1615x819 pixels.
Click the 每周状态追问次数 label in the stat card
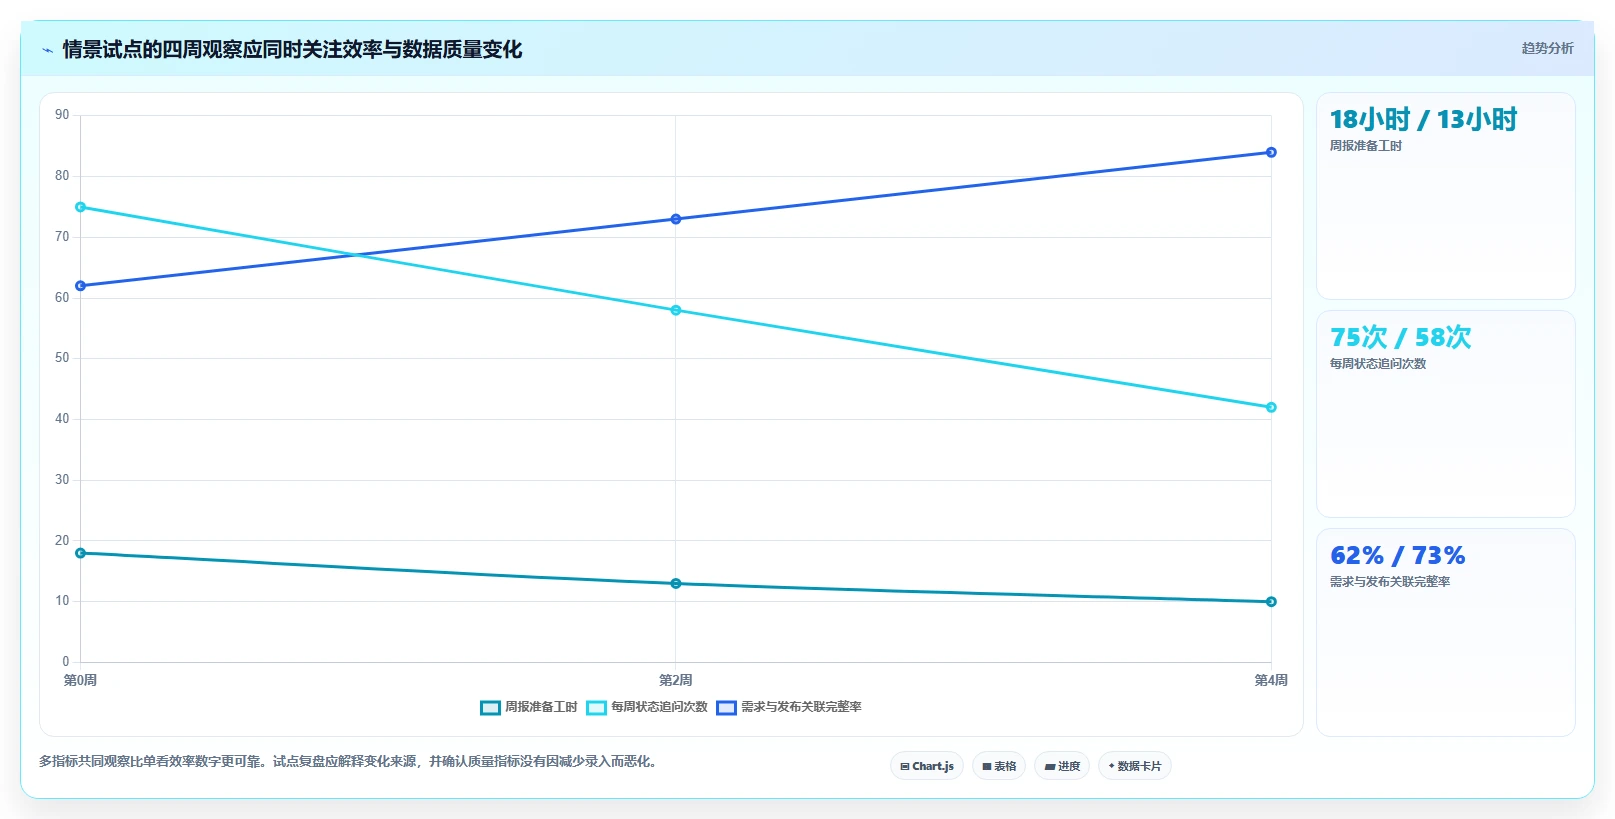point(1378,364)
